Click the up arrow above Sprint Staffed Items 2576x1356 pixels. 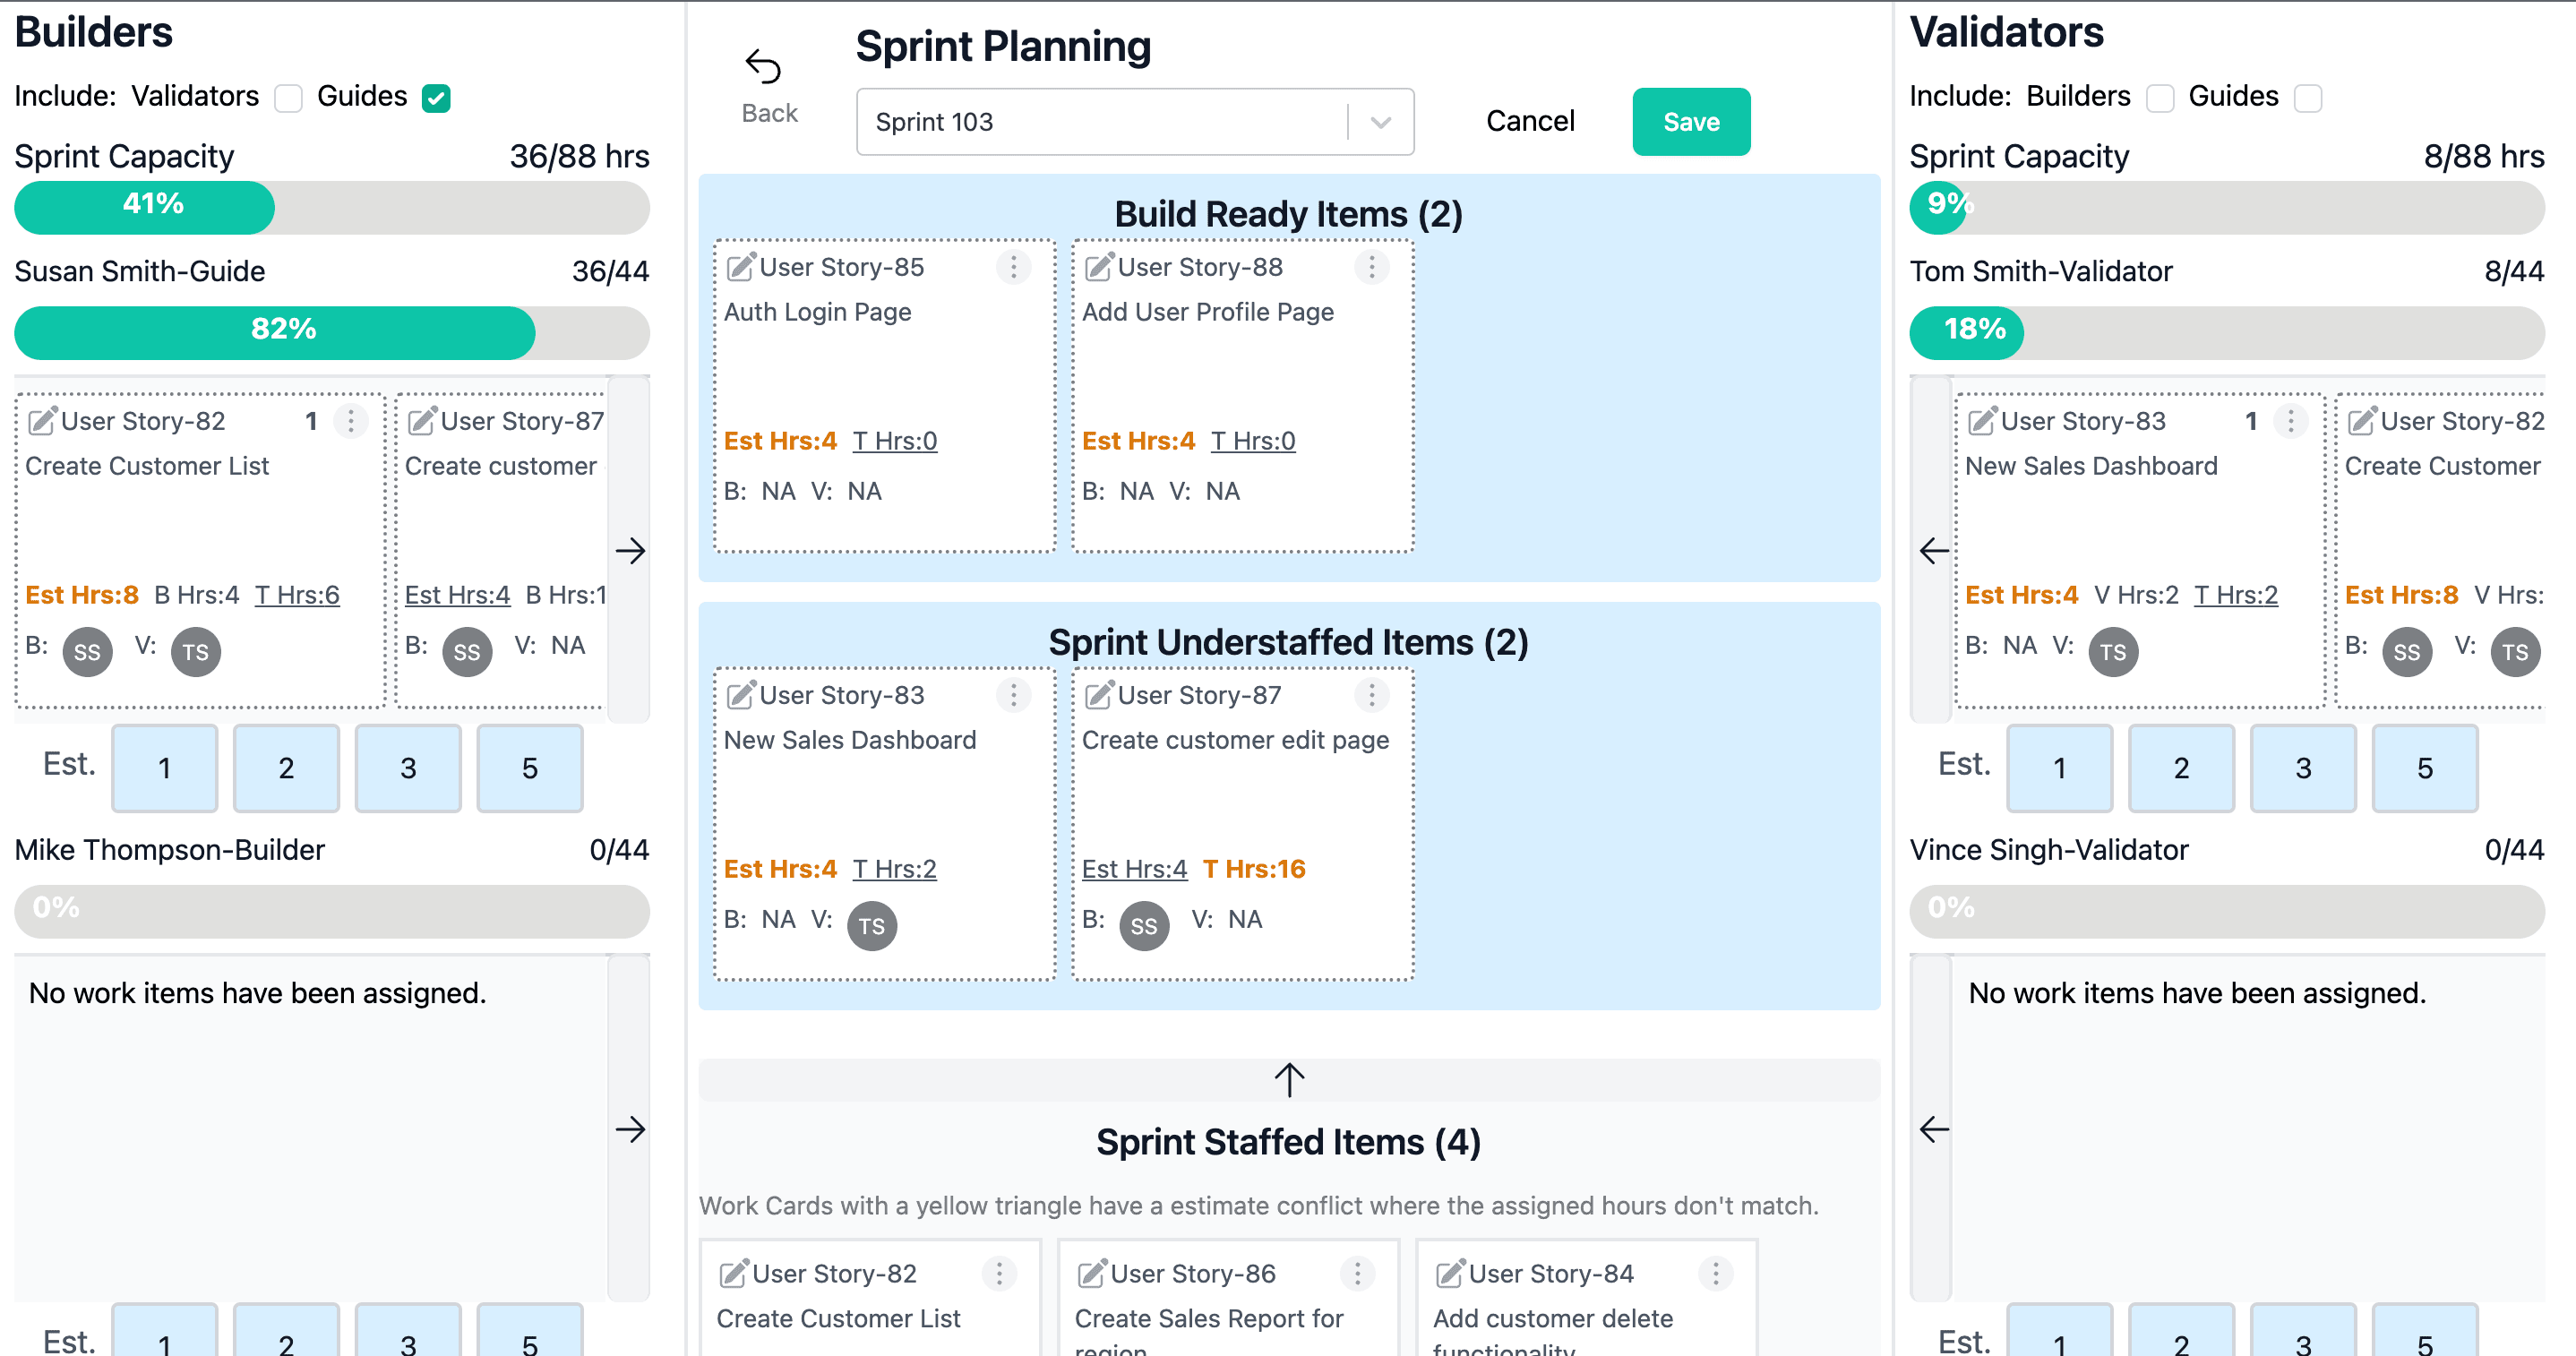(1288, 1078)
